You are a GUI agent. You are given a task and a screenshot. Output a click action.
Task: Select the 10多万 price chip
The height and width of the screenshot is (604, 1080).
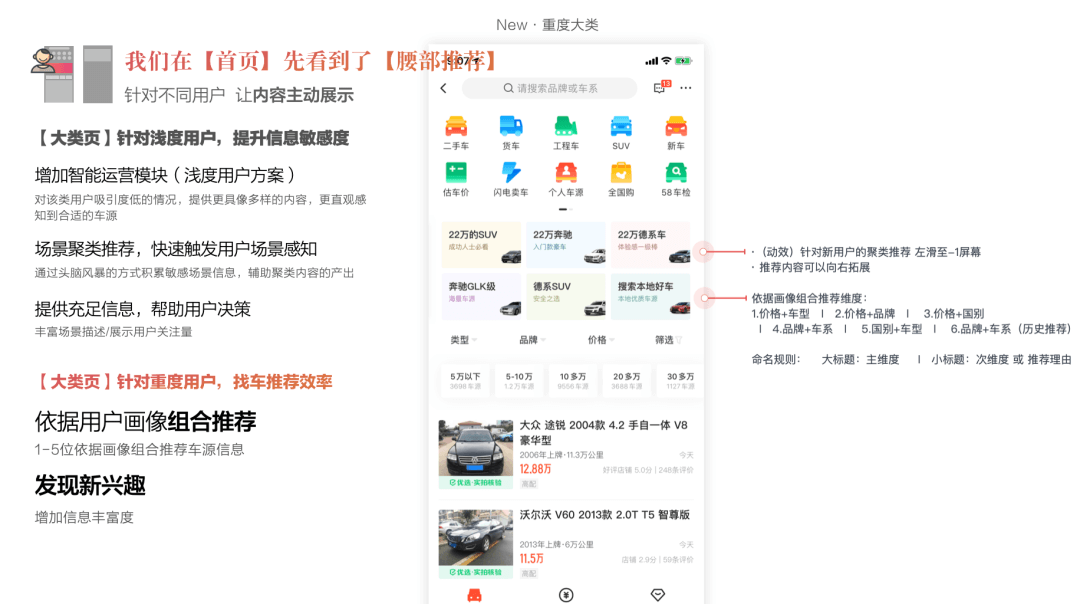573,381
